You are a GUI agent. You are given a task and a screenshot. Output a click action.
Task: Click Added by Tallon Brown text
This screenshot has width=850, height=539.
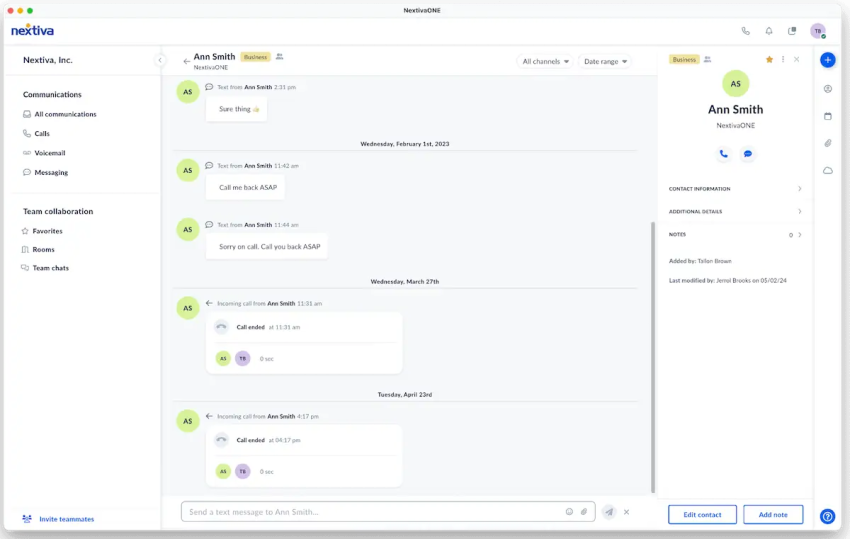tap(700, 261)
